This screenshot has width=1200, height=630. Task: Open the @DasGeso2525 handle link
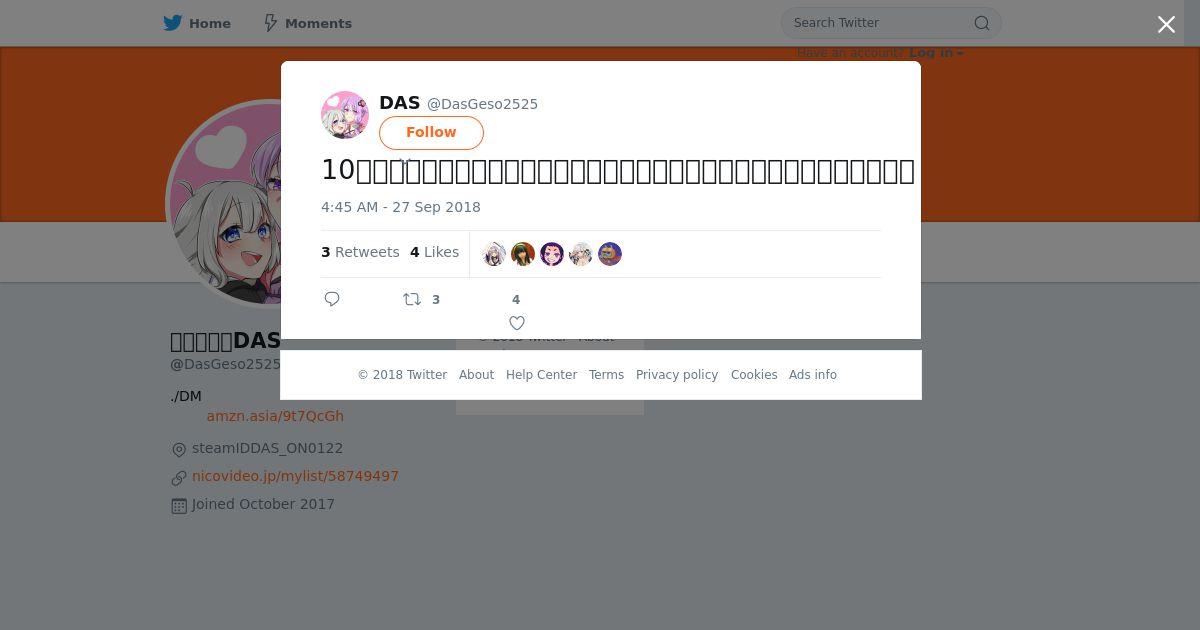[x=482, y=104]
